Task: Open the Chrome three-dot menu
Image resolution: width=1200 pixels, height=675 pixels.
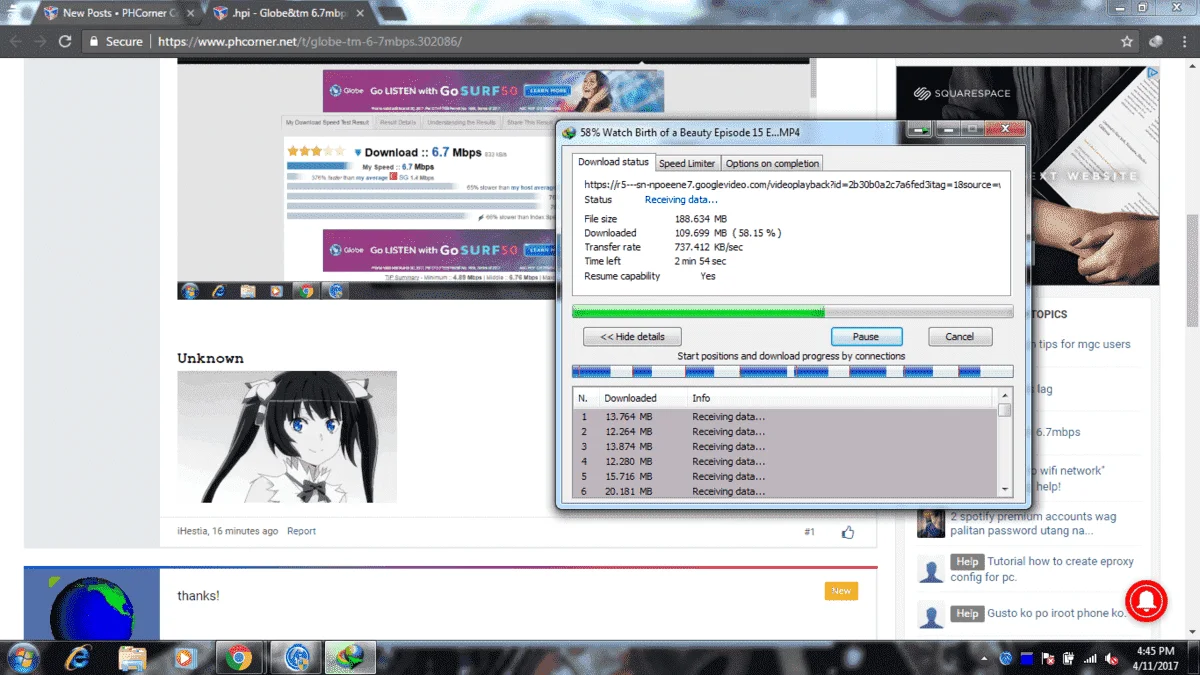Action: [1183, 42]
